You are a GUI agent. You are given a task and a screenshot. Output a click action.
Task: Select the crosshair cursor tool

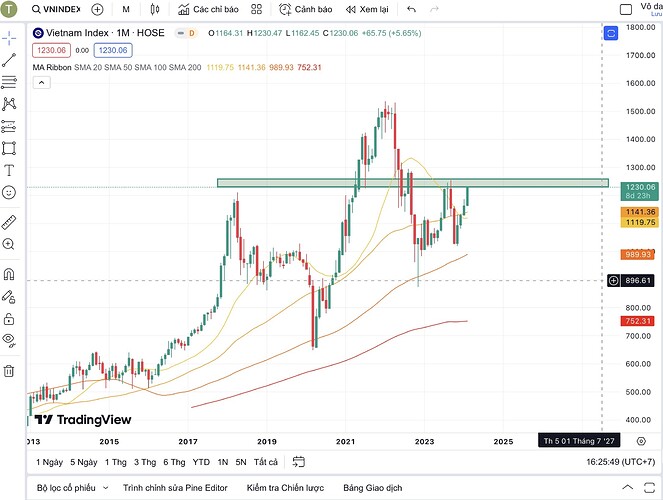click(9, 37)
